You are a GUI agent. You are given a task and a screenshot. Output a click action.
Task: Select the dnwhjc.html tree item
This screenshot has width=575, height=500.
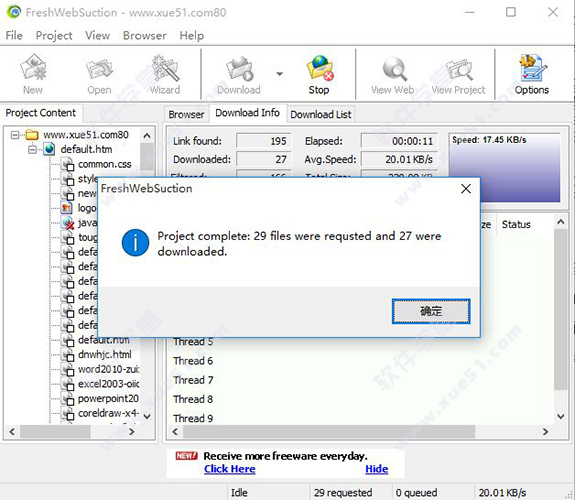[x=105, y=355]
